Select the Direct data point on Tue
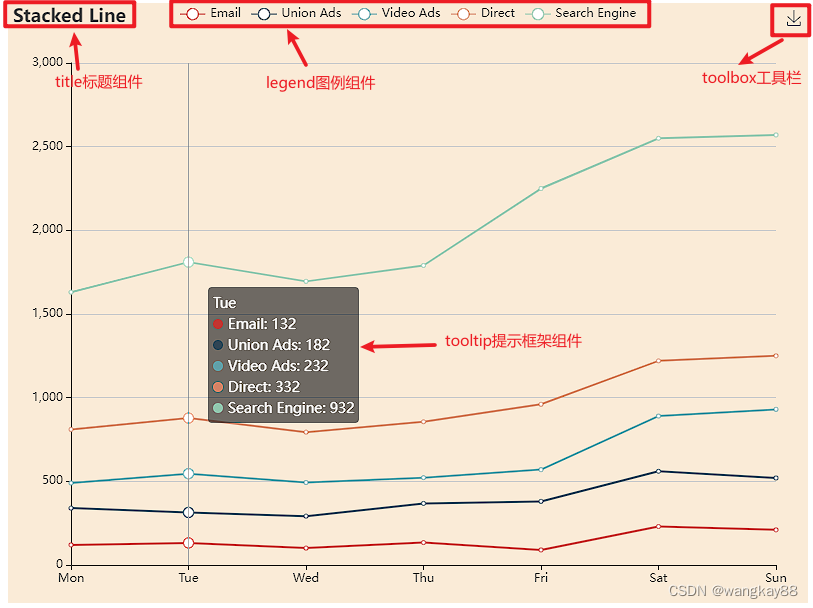 [x=189, y=418]
